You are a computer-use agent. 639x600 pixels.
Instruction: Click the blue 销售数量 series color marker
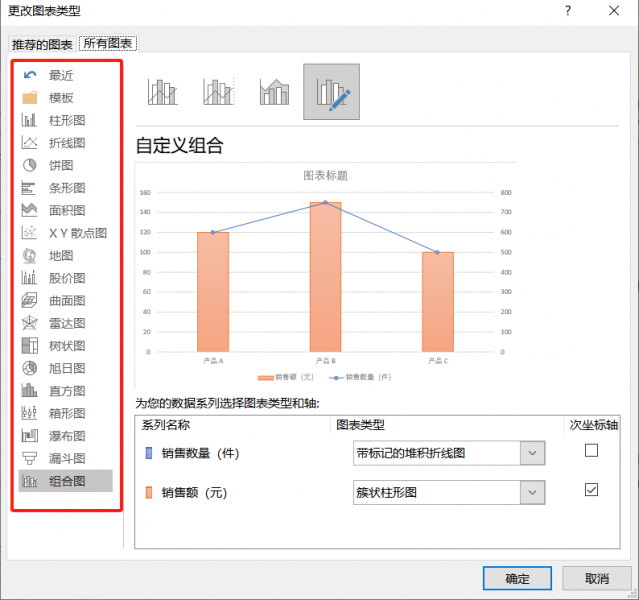(x=149, y=453)
